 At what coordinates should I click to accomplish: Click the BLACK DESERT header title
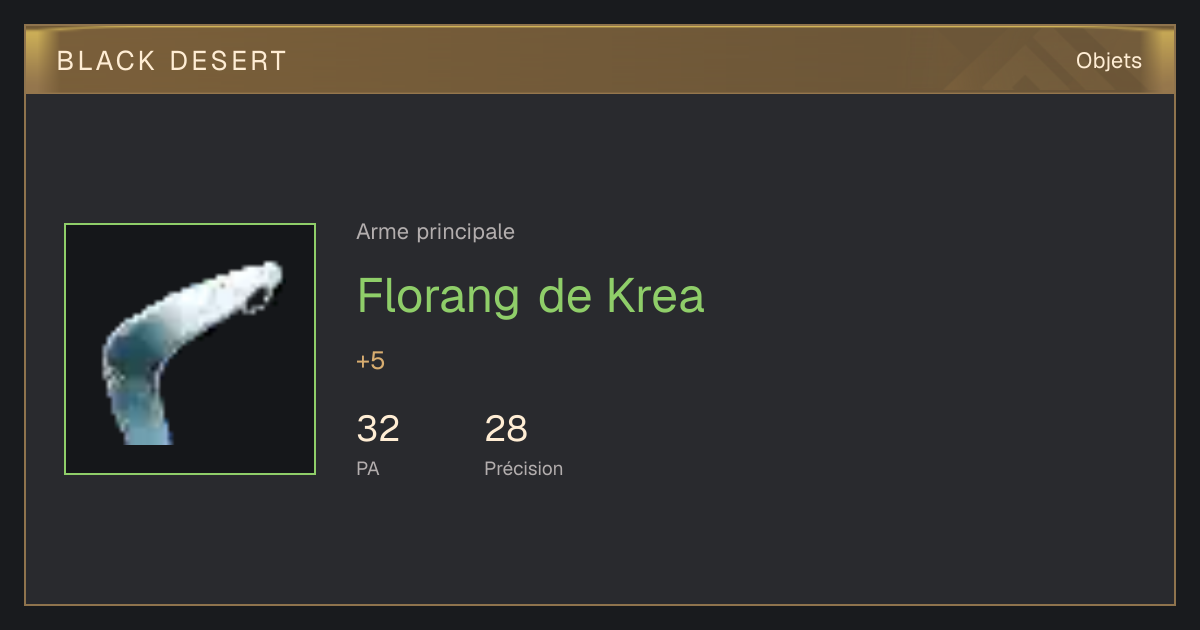pos(172,61)
